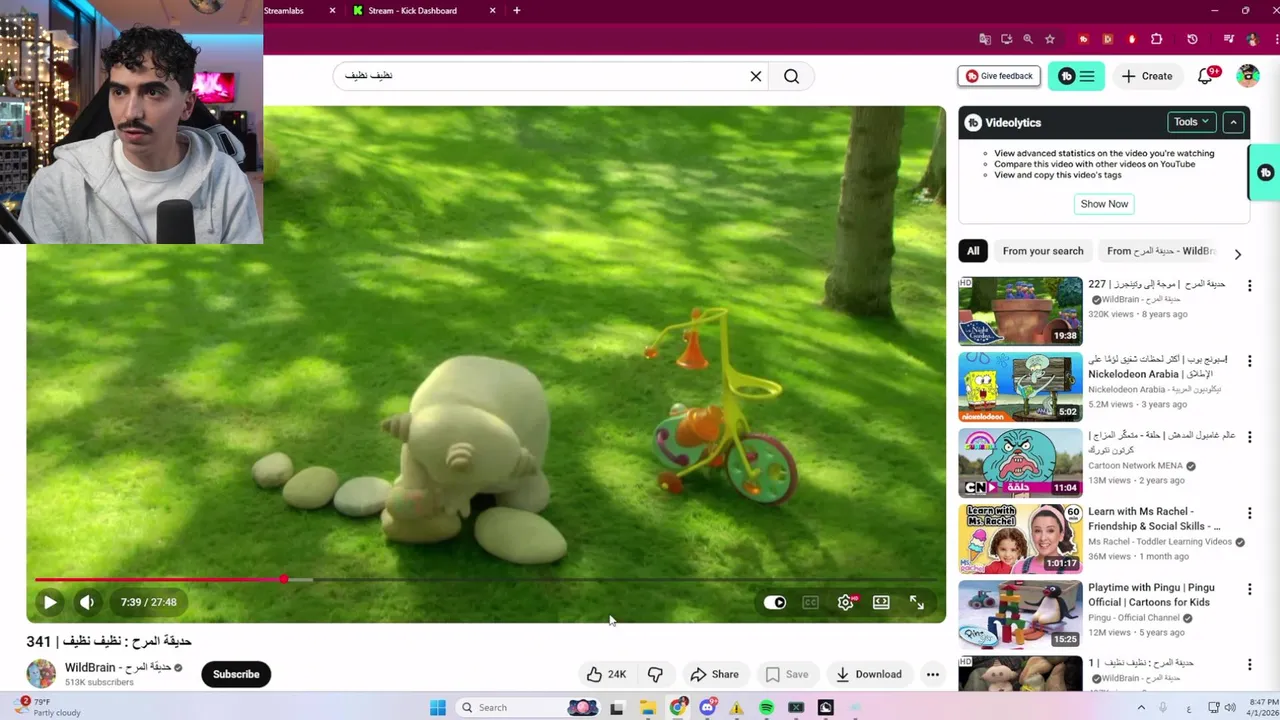Like the video with 24K likes
This screenshot has width=1280, height=720.
coord(606,674)
